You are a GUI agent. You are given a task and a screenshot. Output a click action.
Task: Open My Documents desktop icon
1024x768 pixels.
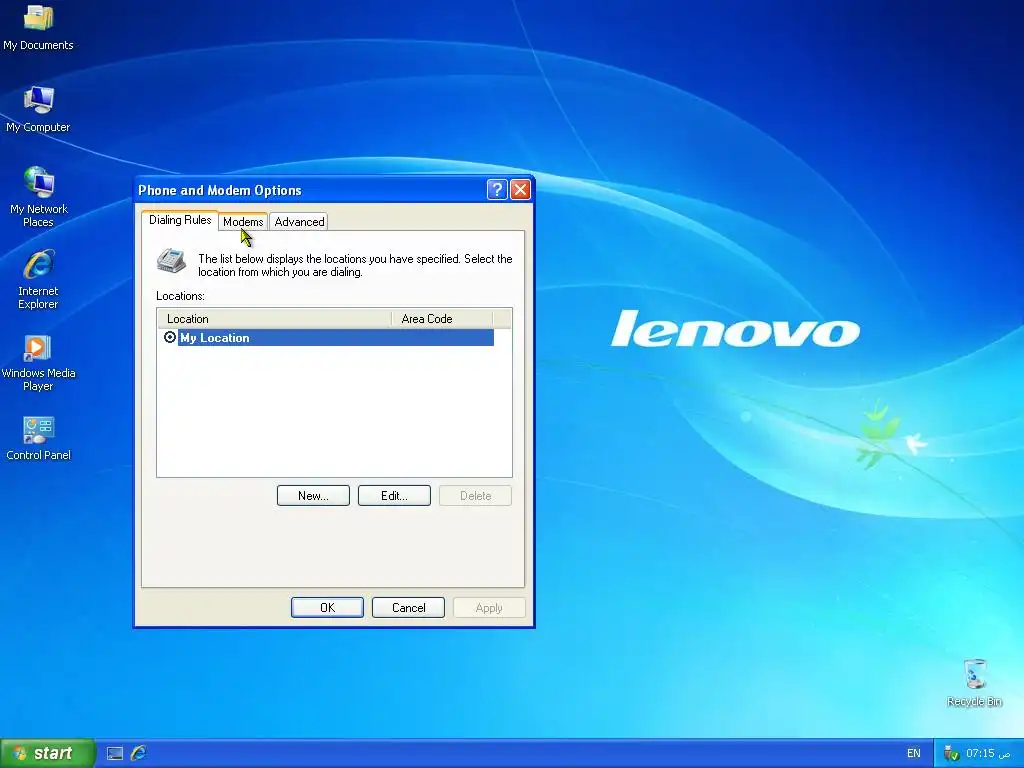coord(38,27)
